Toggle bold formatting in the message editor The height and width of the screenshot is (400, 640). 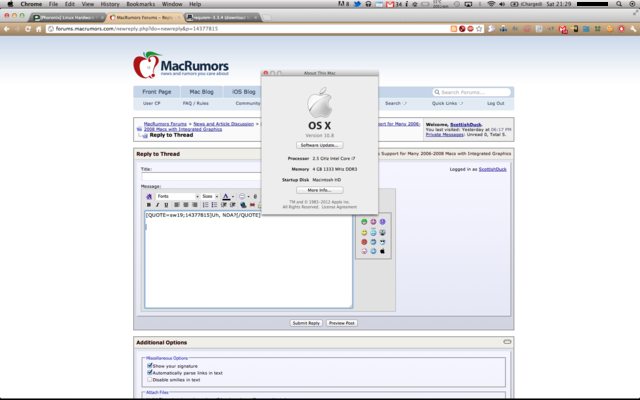[x=149, y=205]
